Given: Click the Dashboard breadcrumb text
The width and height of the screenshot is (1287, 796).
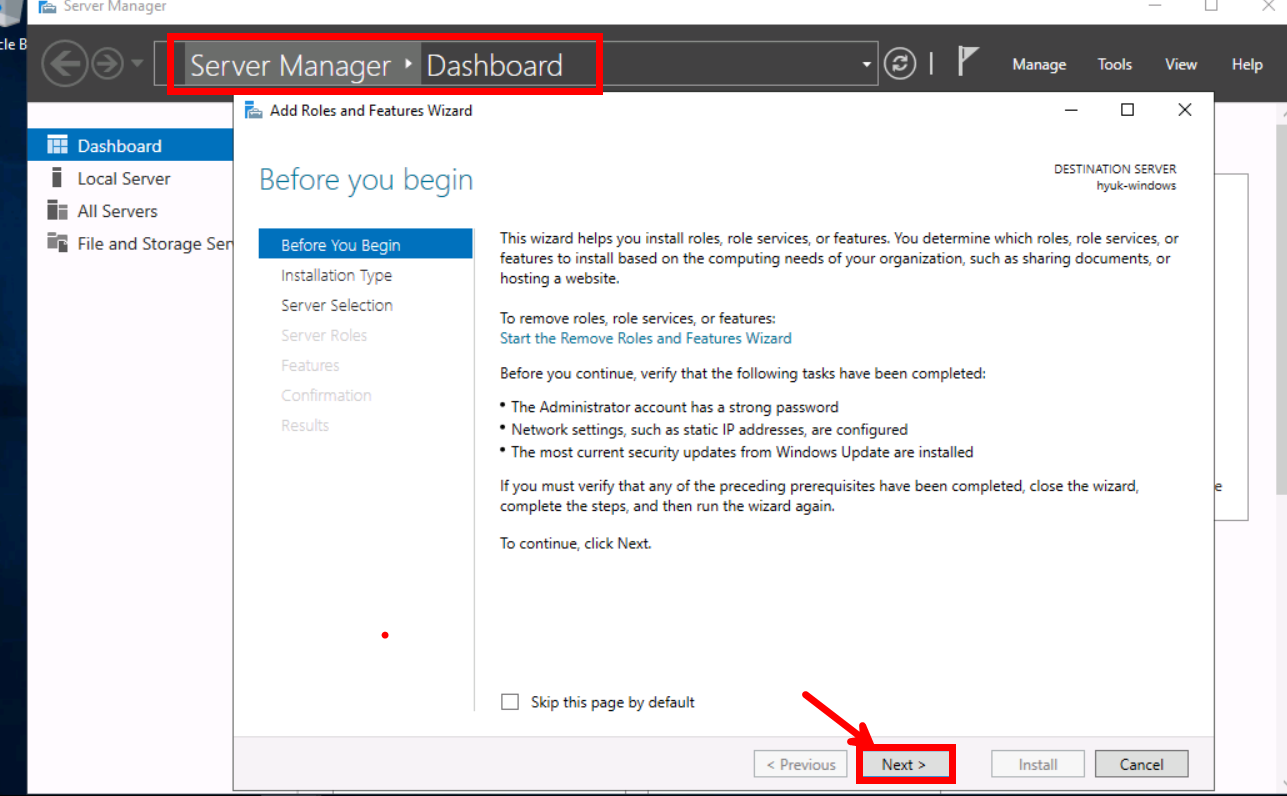Looking at the screenshot, I should (x=494, y=66).
